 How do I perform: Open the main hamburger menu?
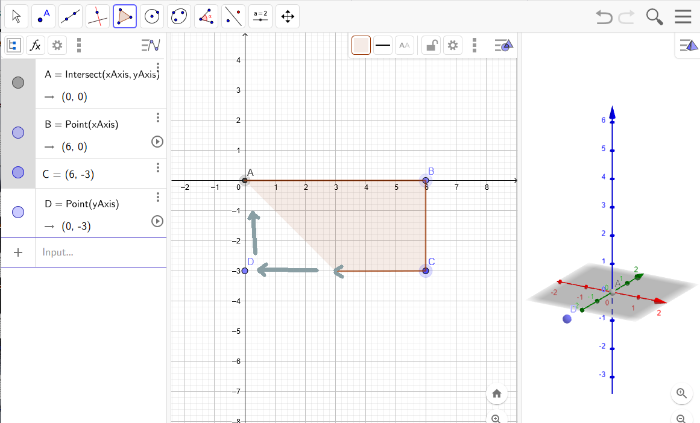[683, 17]
